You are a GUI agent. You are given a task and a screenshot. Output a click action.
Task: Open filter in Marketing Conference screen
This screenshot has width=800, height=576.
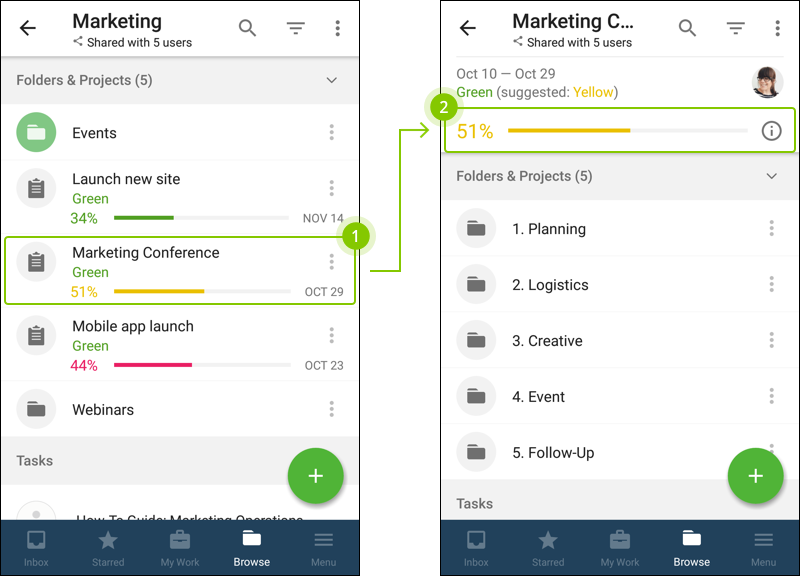(735, 28)
